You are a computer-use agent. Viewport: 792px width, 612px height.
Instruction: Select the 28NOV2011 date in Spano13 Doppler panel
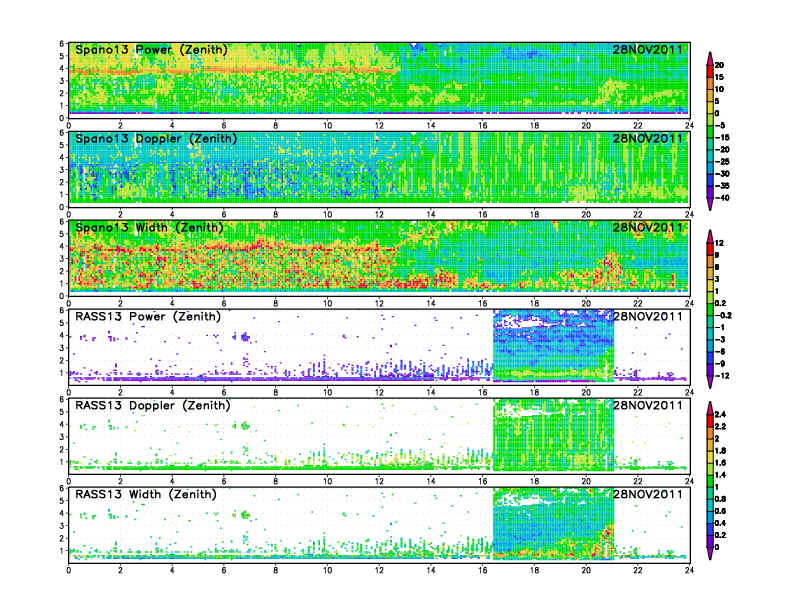tap(648, 139)
